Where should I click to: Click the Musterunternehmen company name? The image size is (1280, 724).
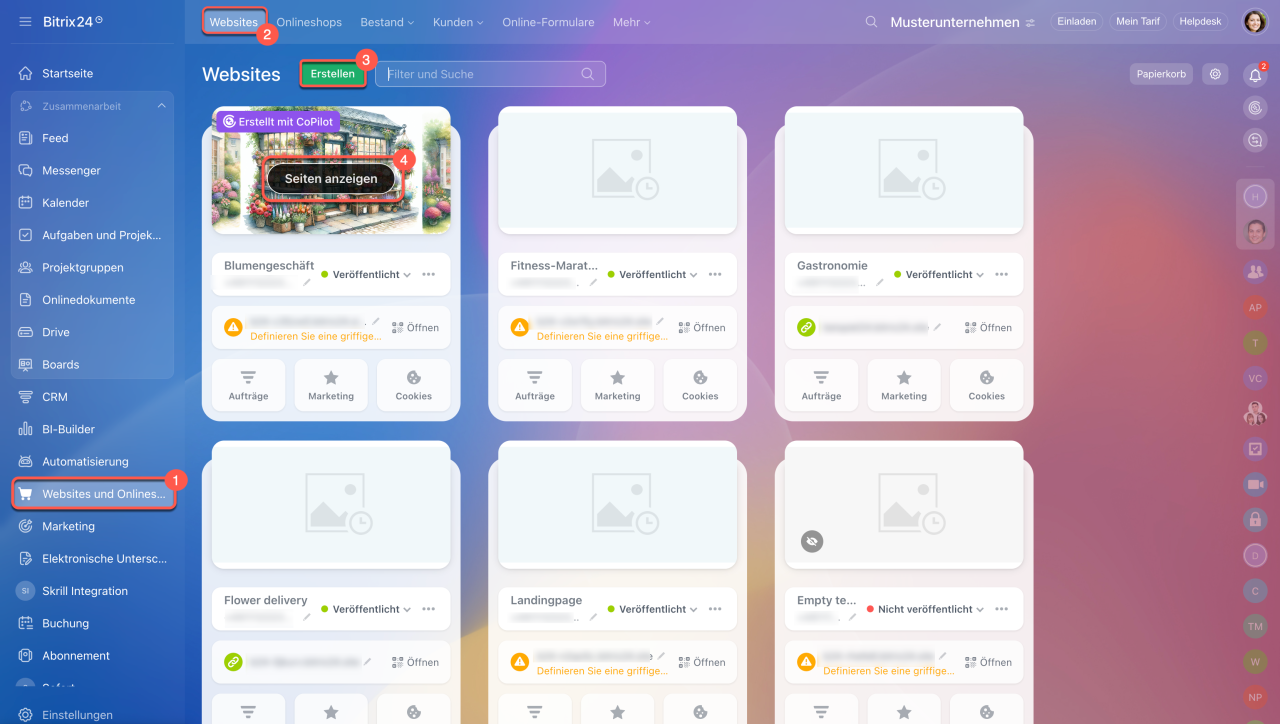[955, 22]
